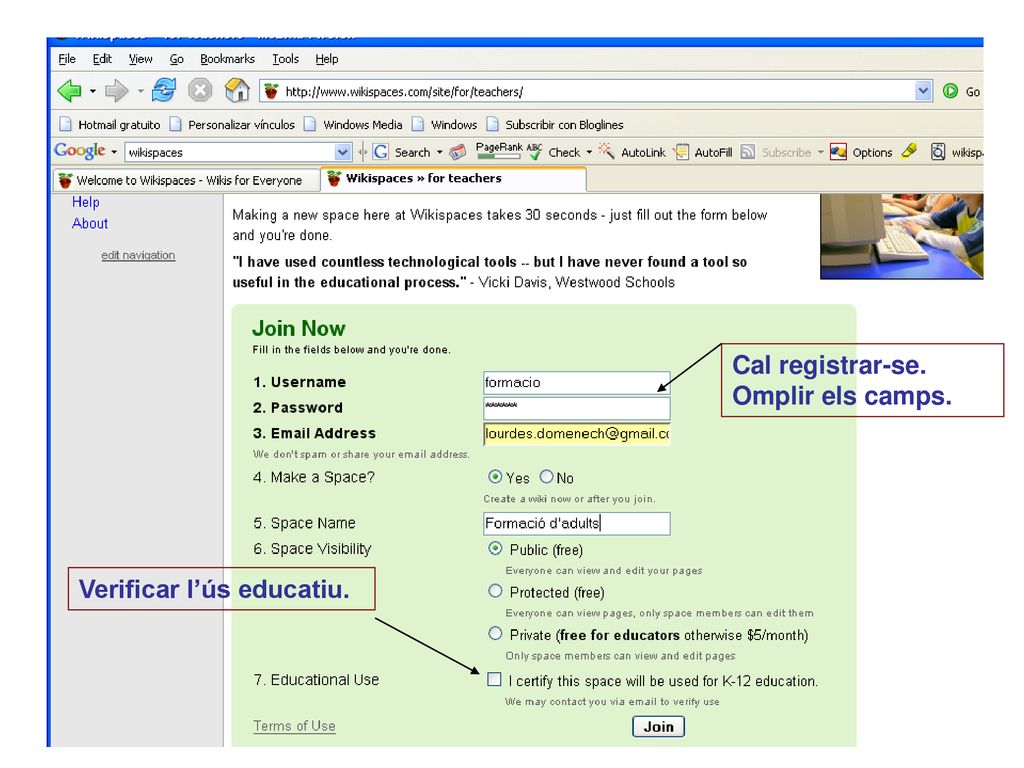This screenshot has width=1024, height=768.
Task: Open the About link in sidebar
Action: [89, 223]
